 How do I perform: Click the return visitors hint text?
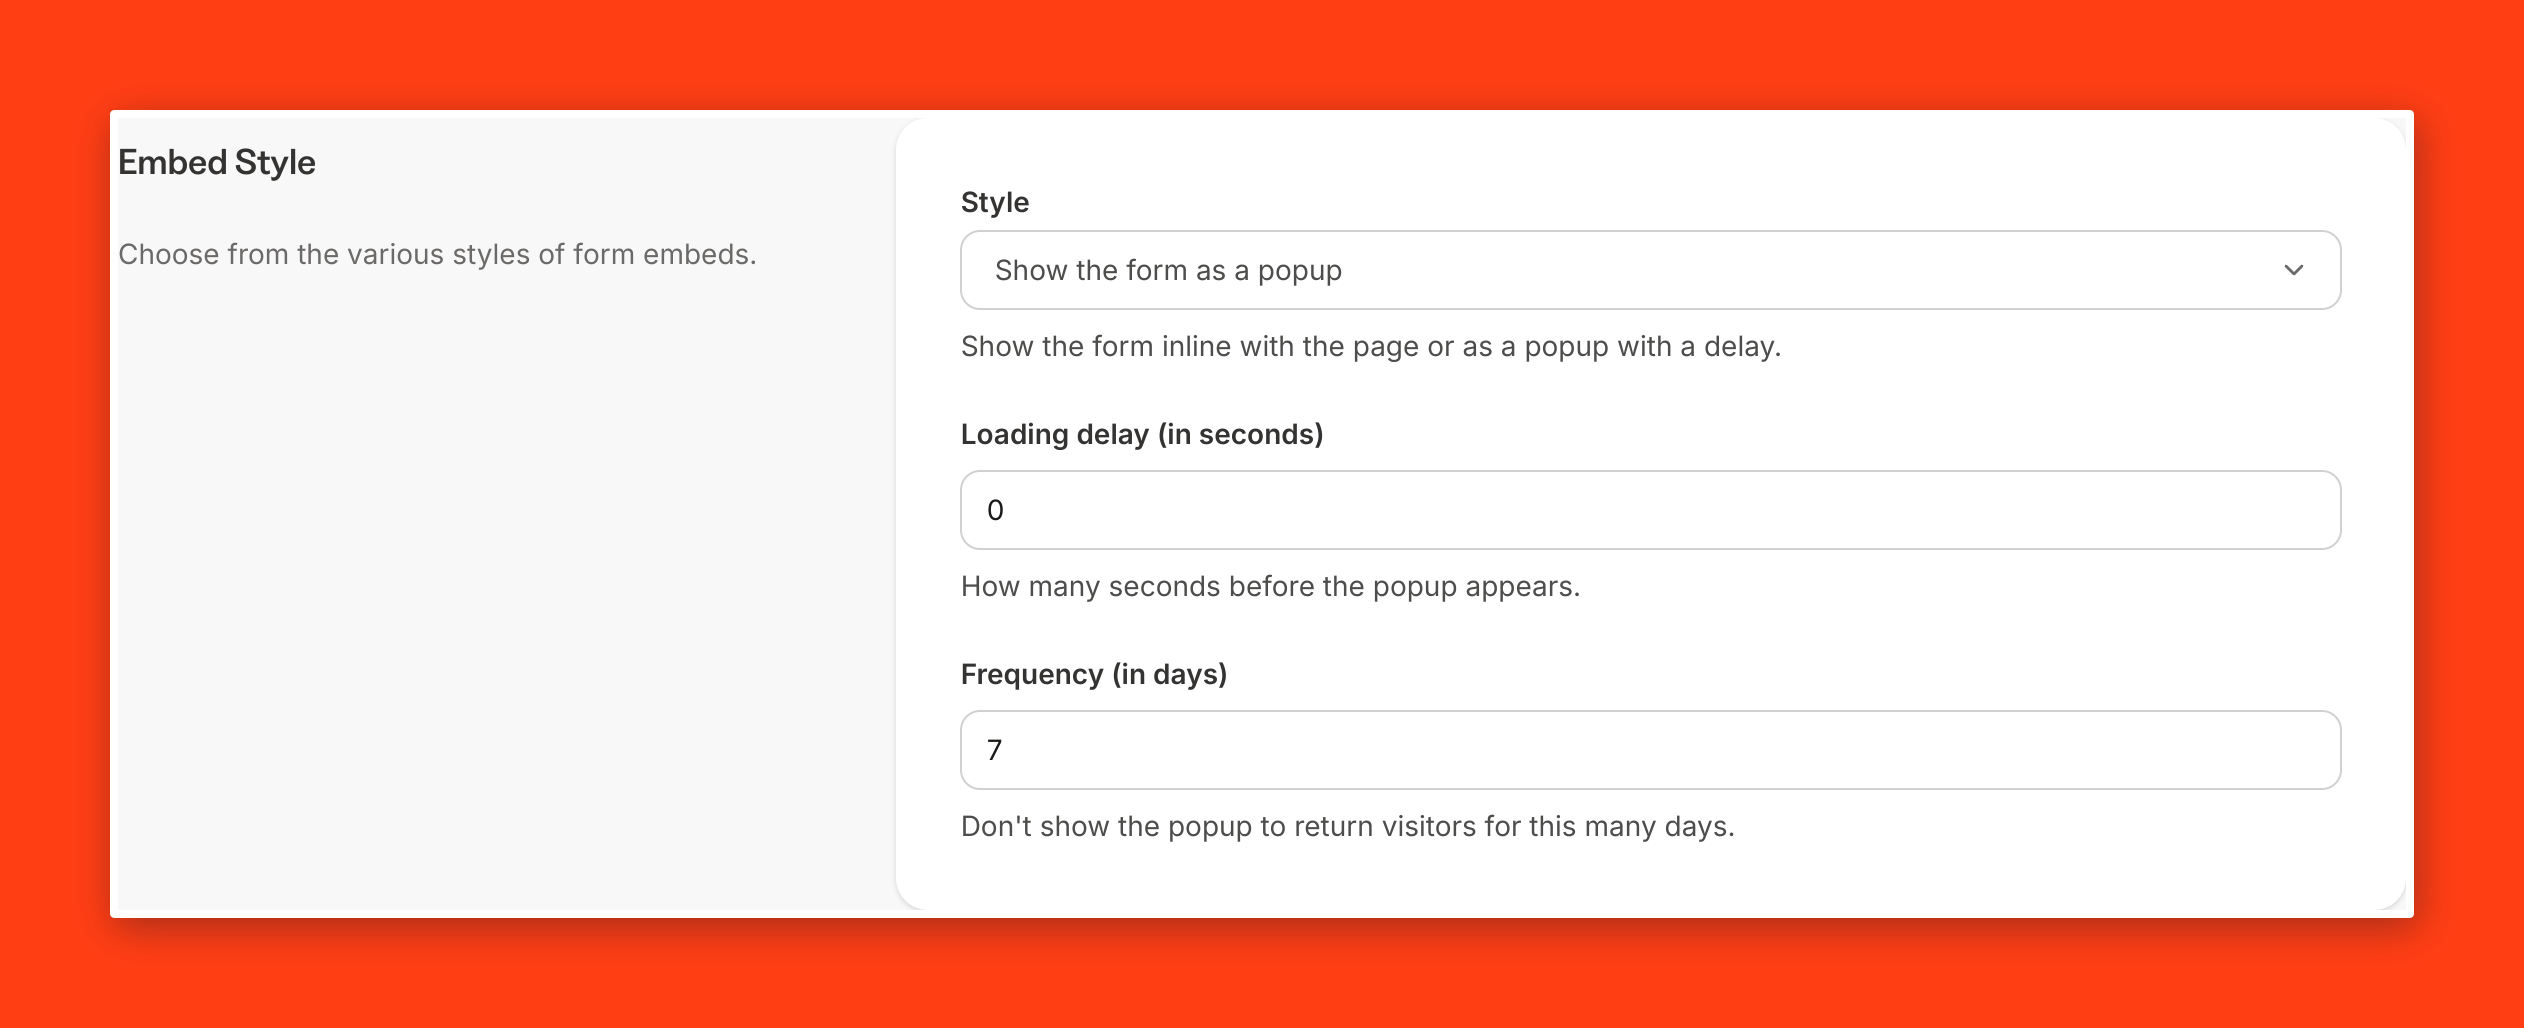point(1347,826)
